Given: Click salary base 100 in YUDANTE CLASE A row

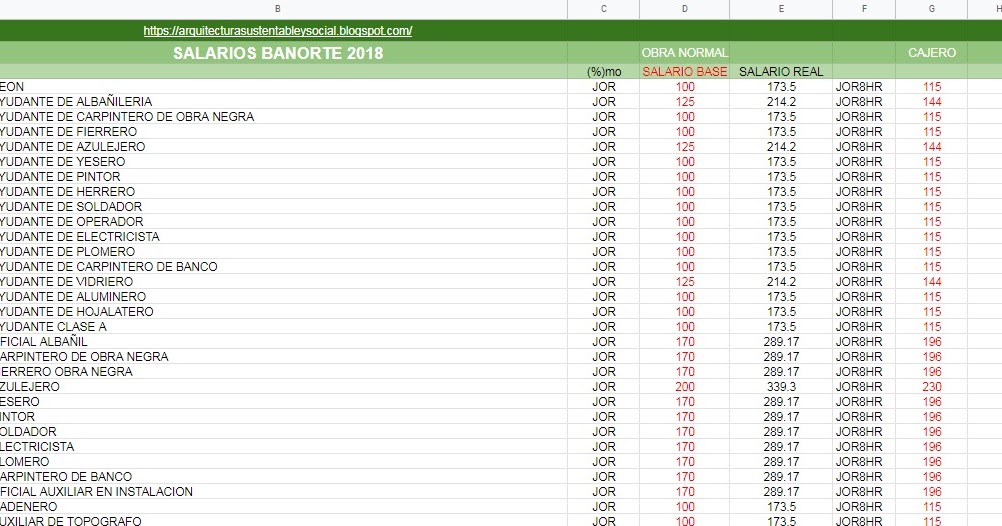Looking at the screenshot, I should (684, 327).
